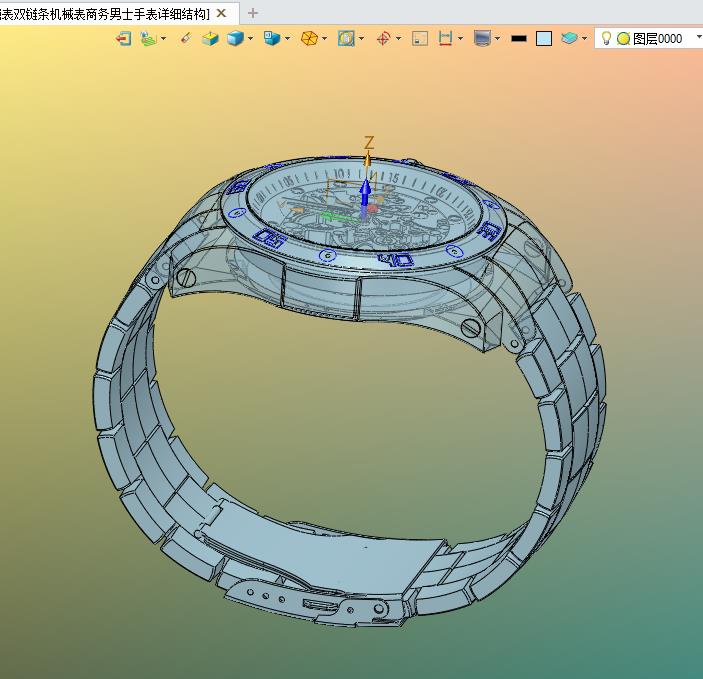Open view orientation cube dropdown arrow
The image size is (703, 679).
point(287,39)
